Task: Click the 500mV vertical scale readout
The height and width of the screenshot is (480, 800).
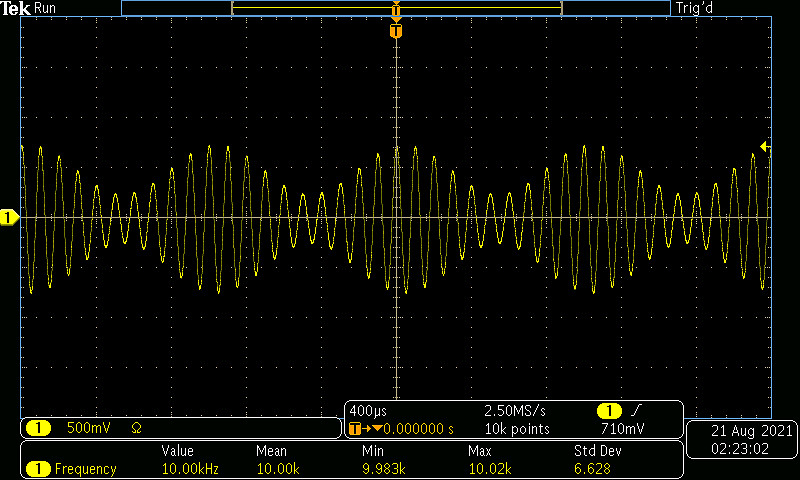Action: (89, 428)
